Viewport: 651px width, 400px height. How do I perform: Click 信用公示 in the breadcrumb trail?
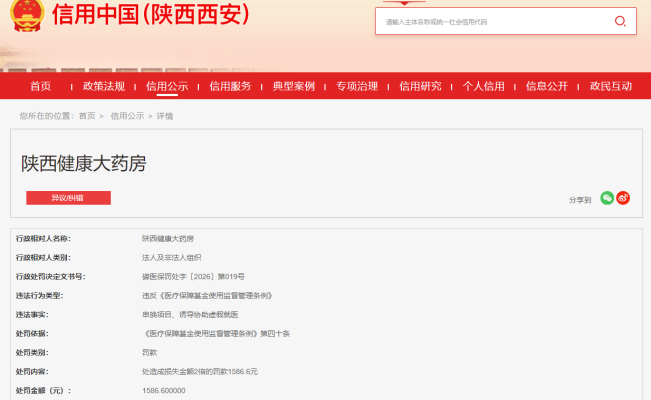click(x=127, y=116)
